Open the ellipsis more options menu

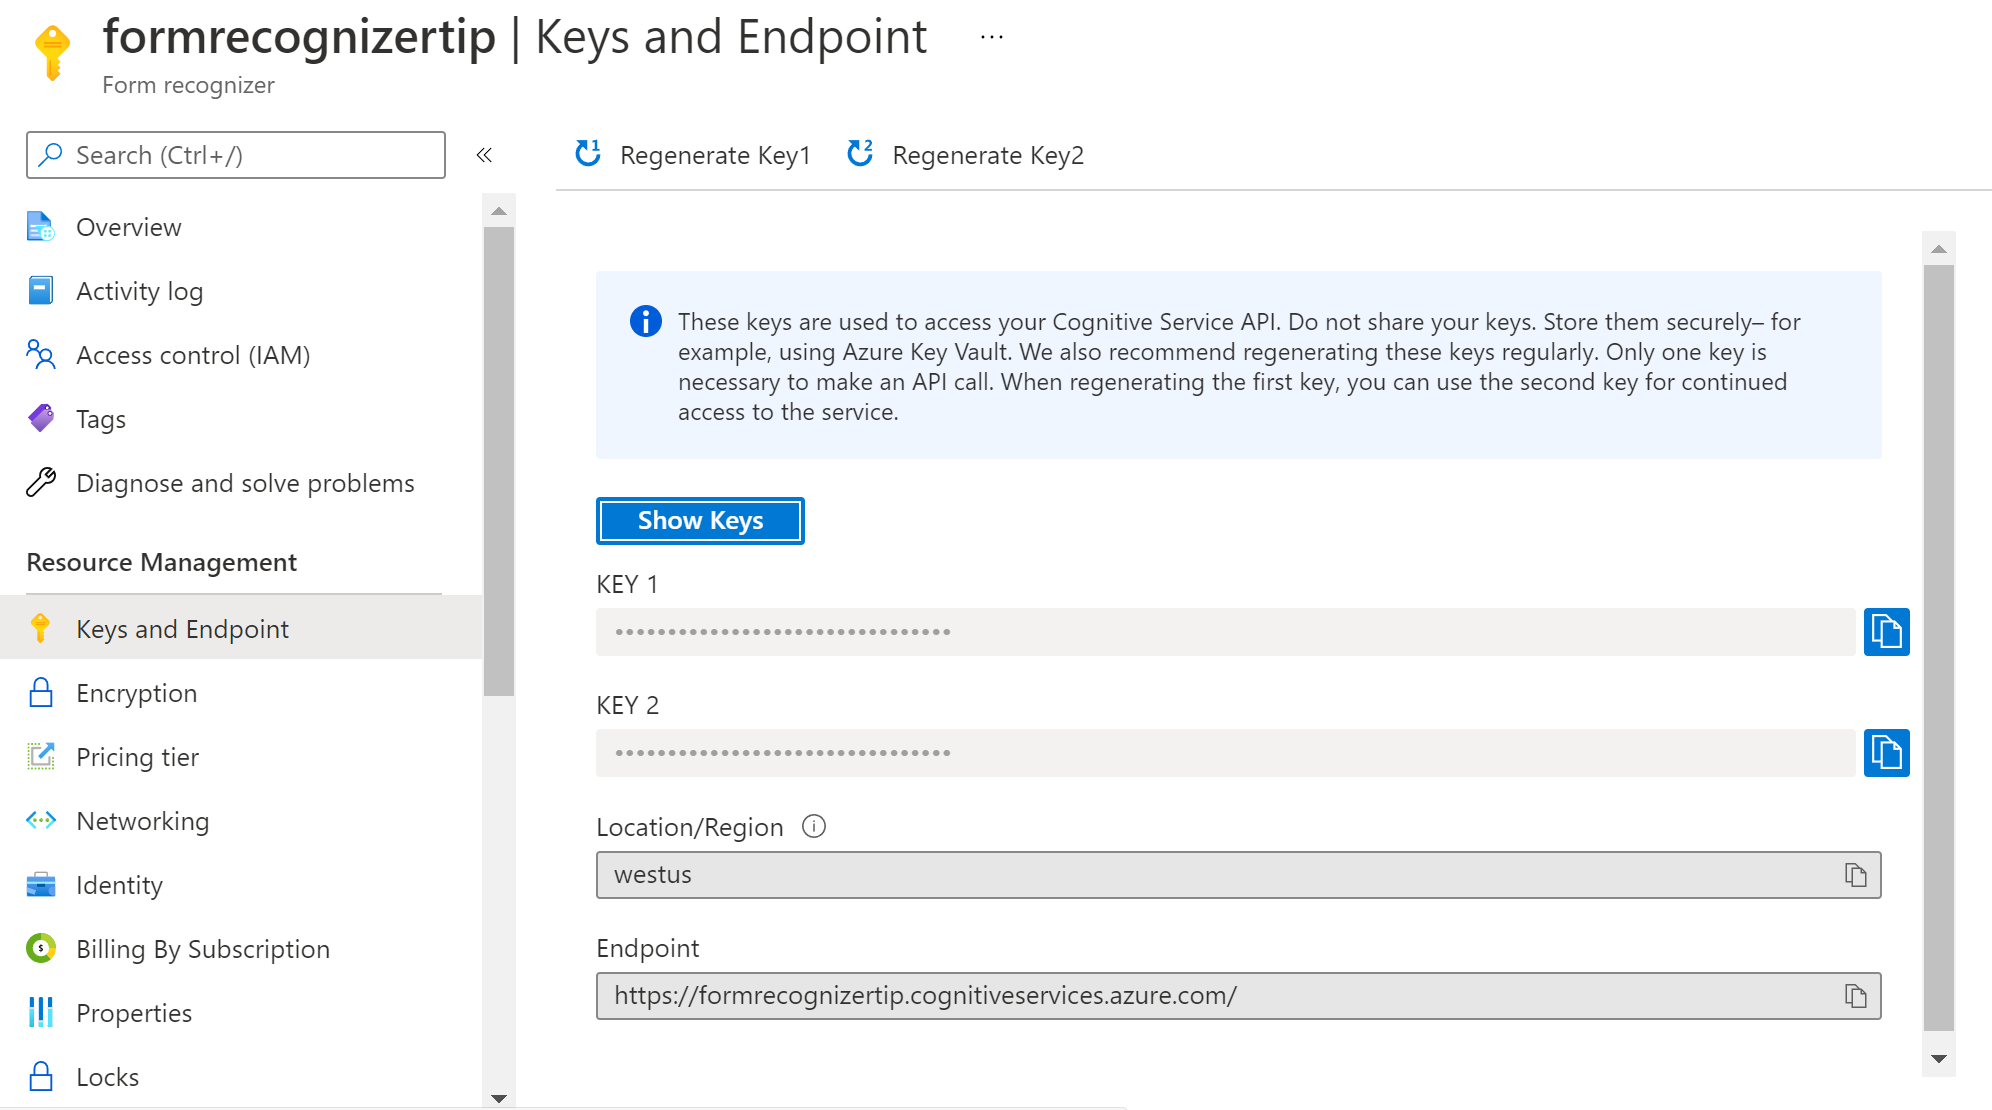992,37
